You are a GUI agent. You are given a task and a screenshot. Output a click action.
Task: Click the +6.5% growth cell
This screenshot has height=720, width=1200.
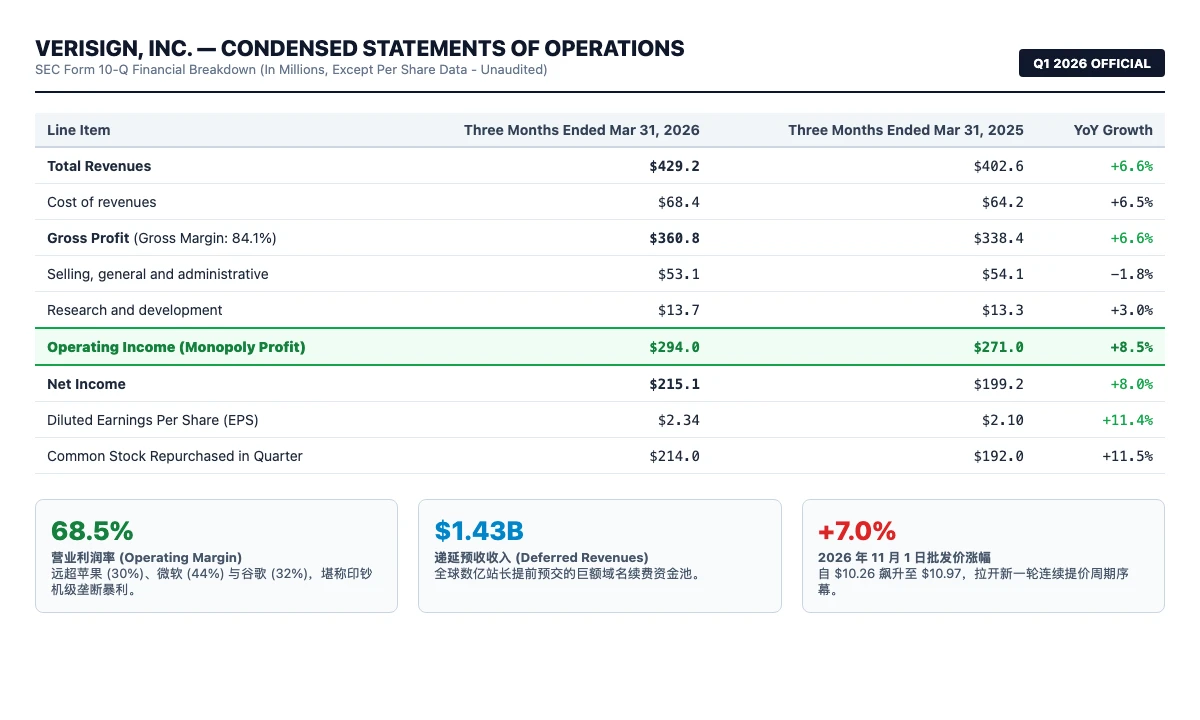coord(1131,202)
